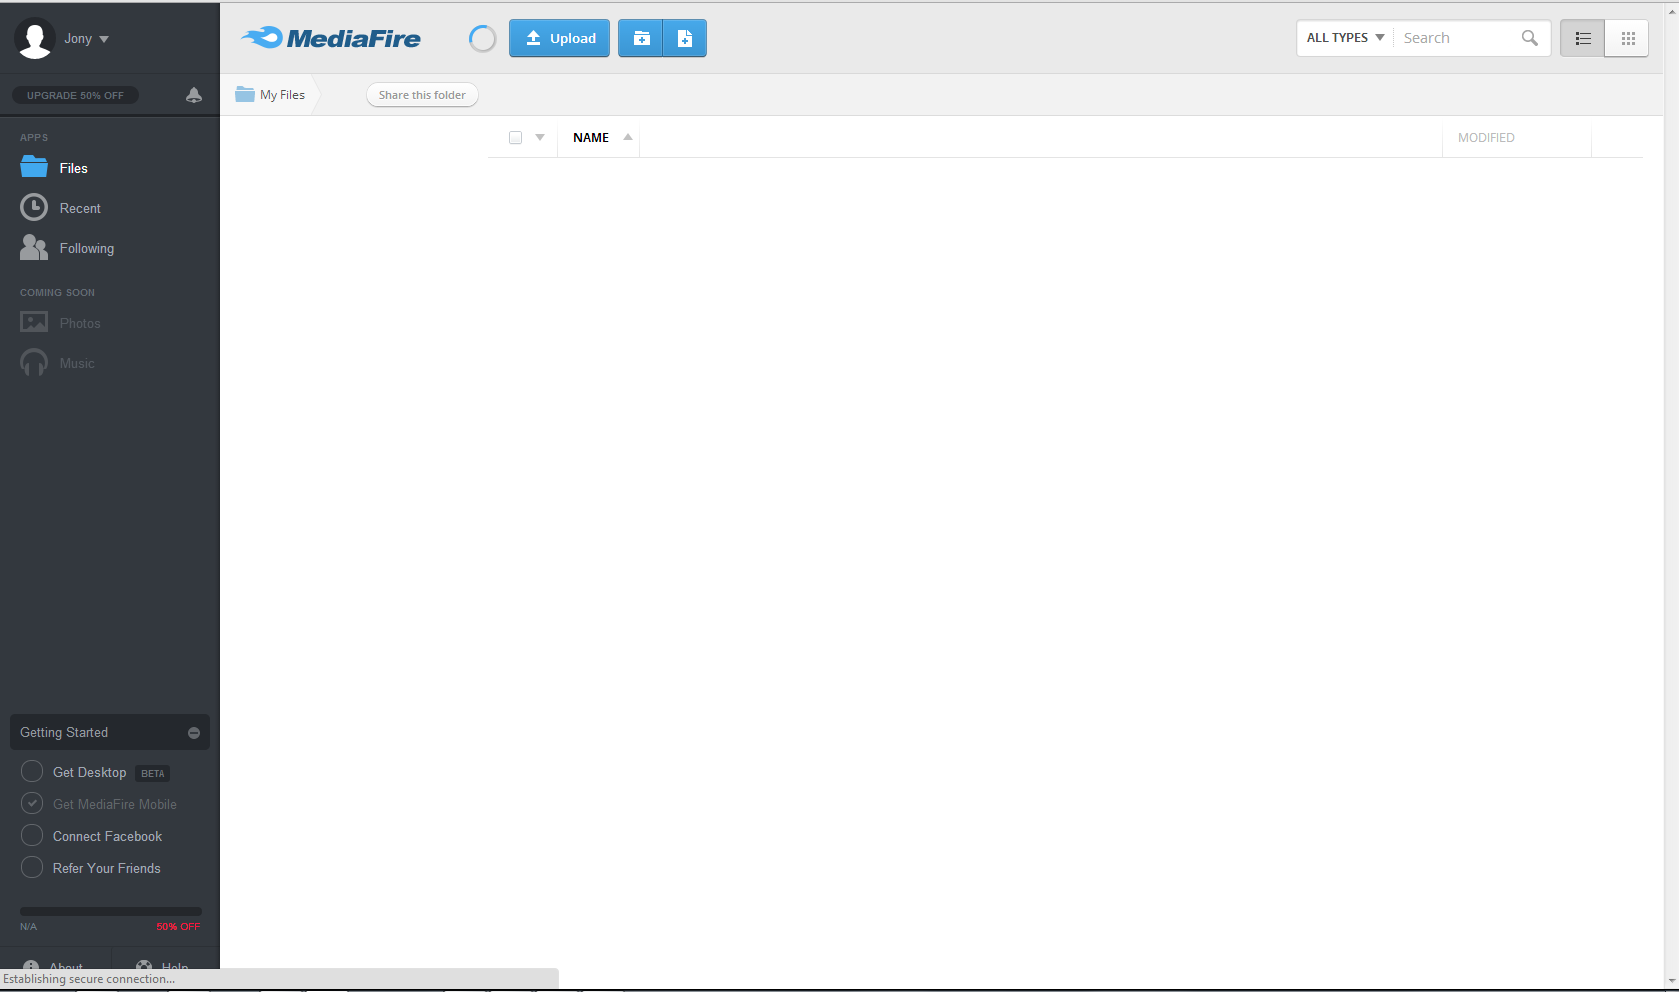The image size is (1679, 992).
Task: Click the new file plus icon
Action: coord(685,38)
